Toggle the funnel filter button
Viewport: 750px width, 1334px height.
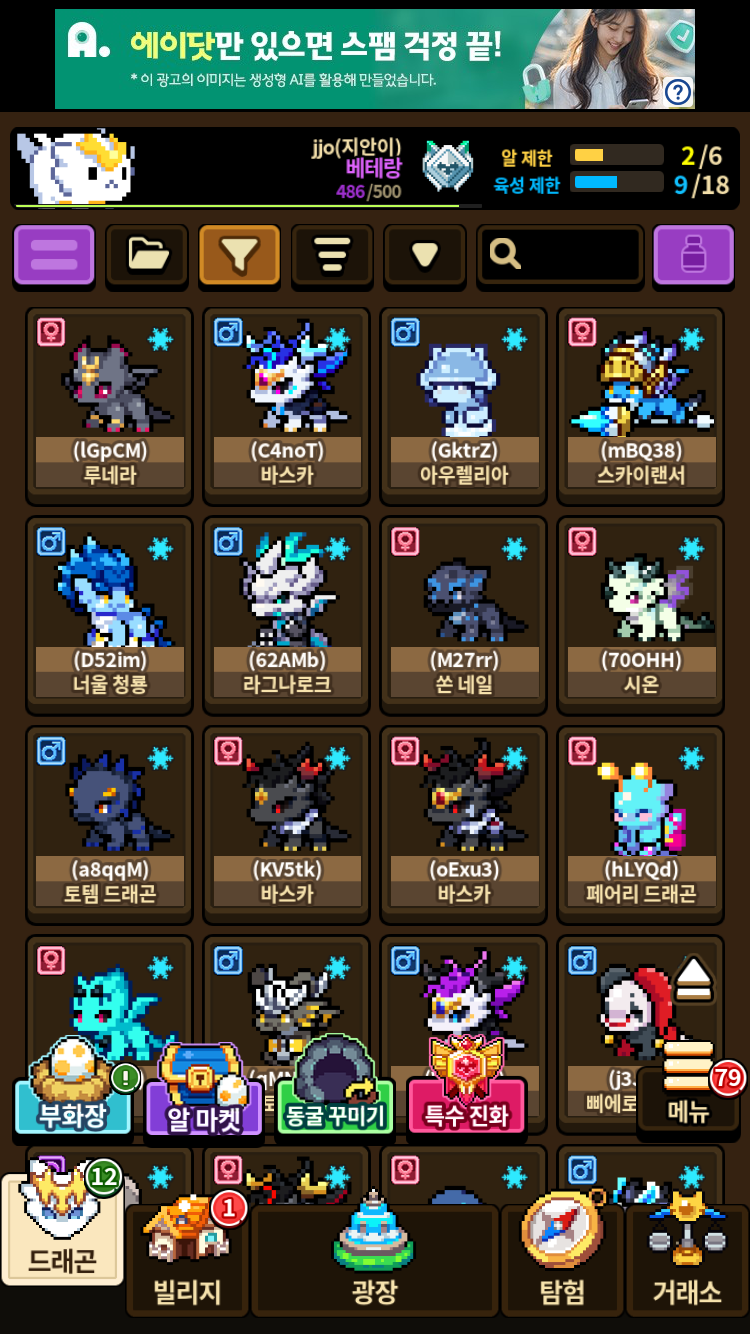pos(239,255)
